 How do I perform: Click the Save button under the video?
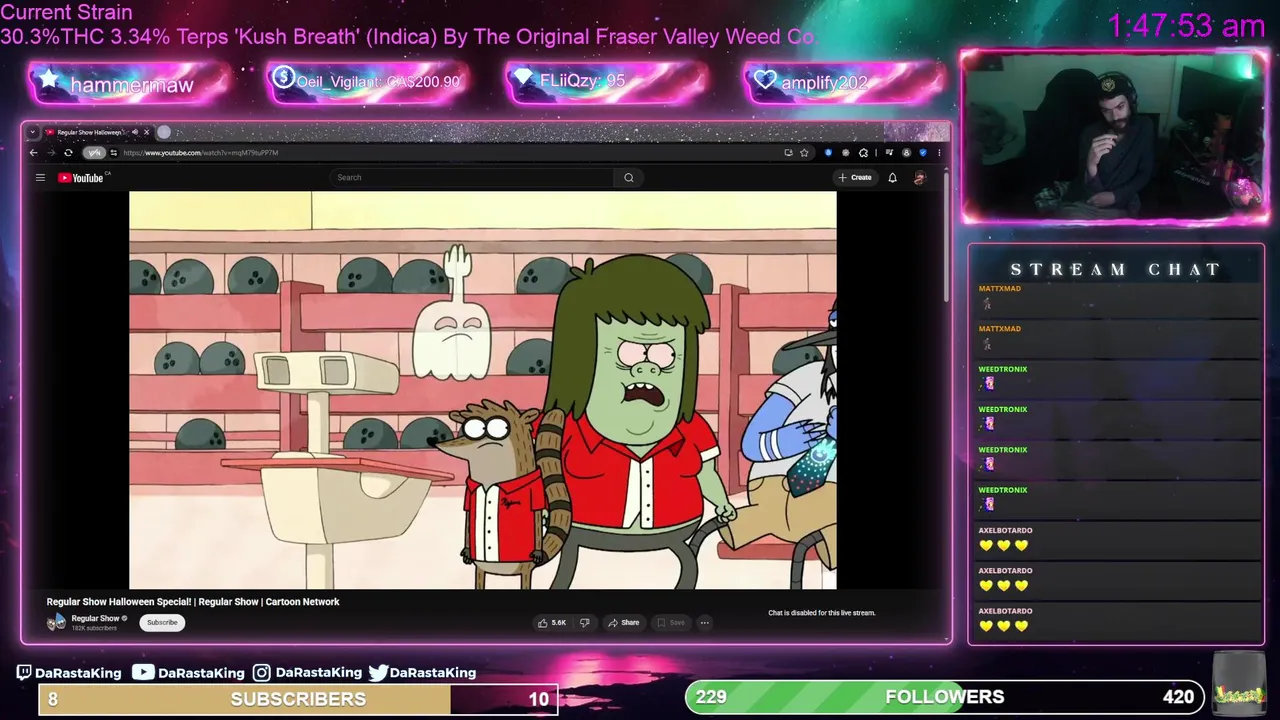[x=671, y=623]
